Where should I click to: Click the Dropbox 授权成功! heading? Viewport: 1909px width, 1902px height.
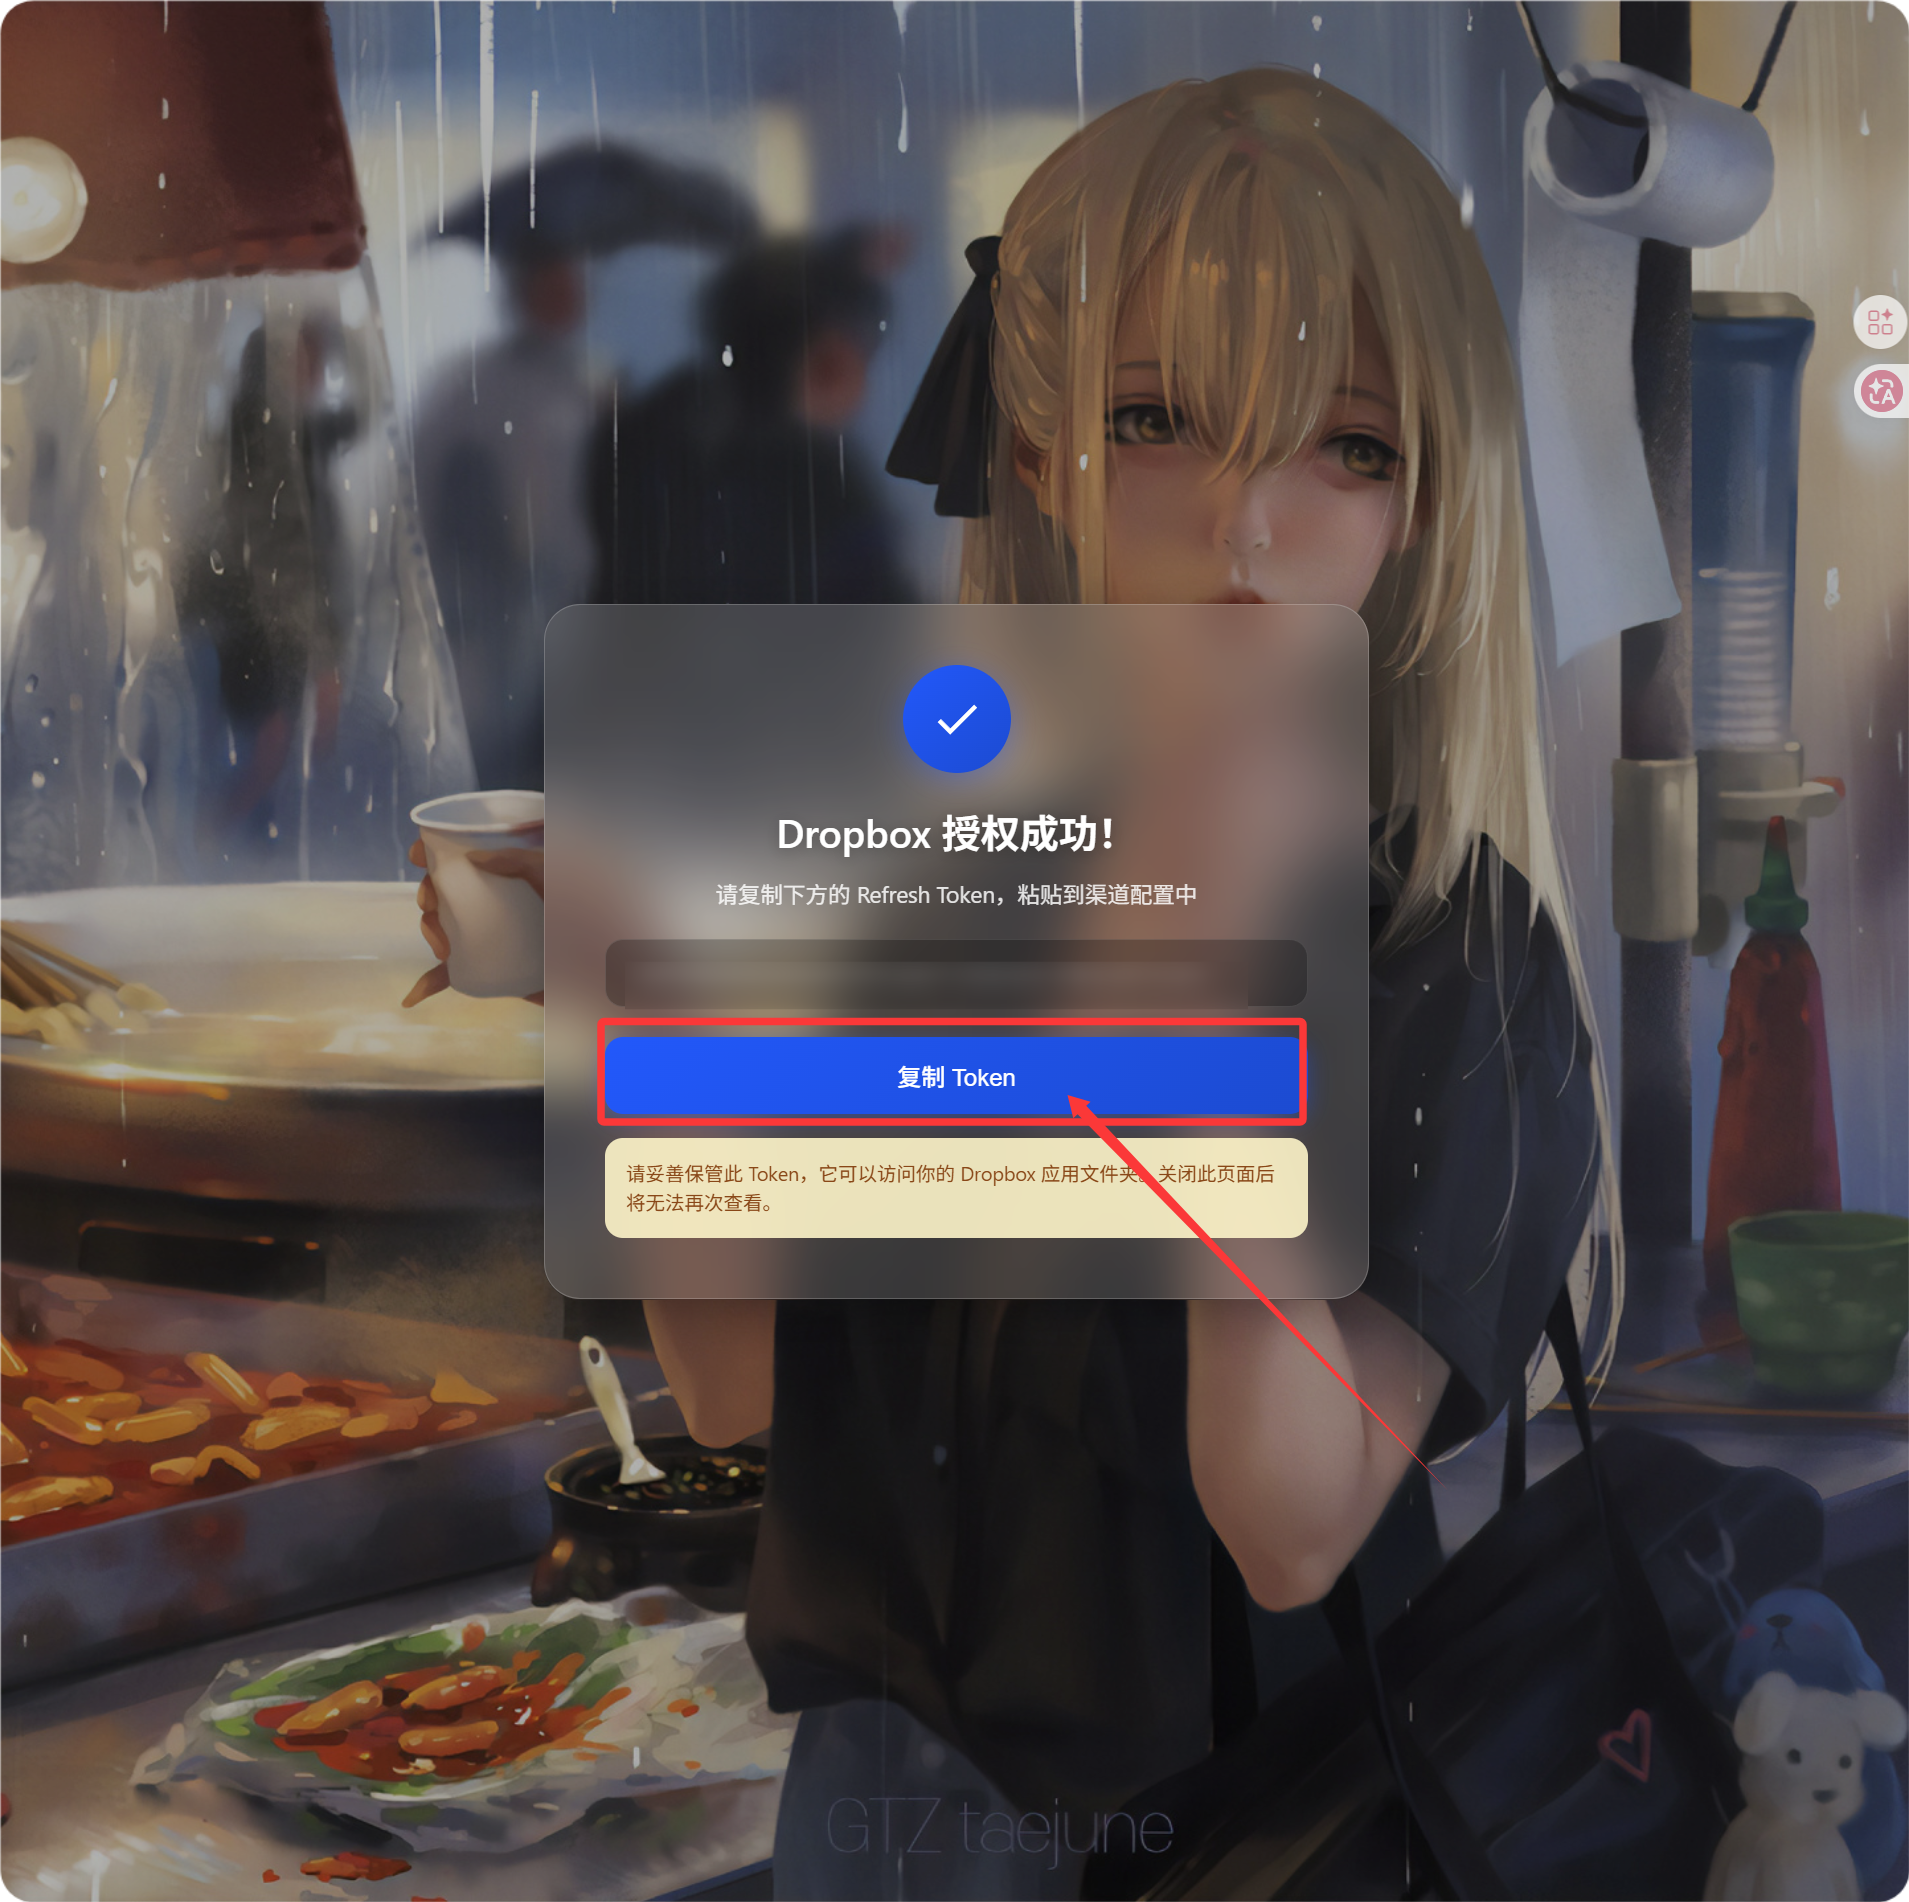click(945, 834)
